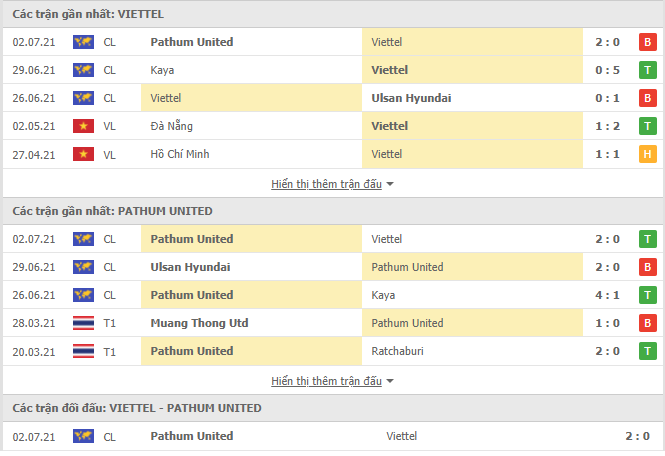
Task: Click the green T result badge for Kaya vs Viettel
Action: [647, 70]
